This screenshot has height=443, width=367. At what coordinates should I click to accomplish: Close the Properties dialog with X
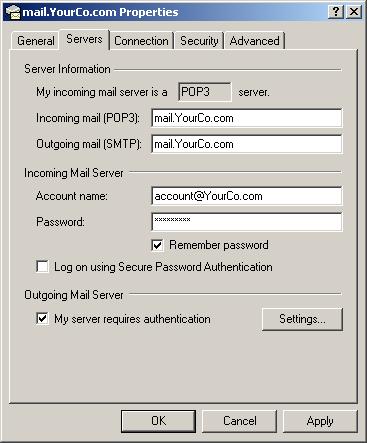coord(354,12)
